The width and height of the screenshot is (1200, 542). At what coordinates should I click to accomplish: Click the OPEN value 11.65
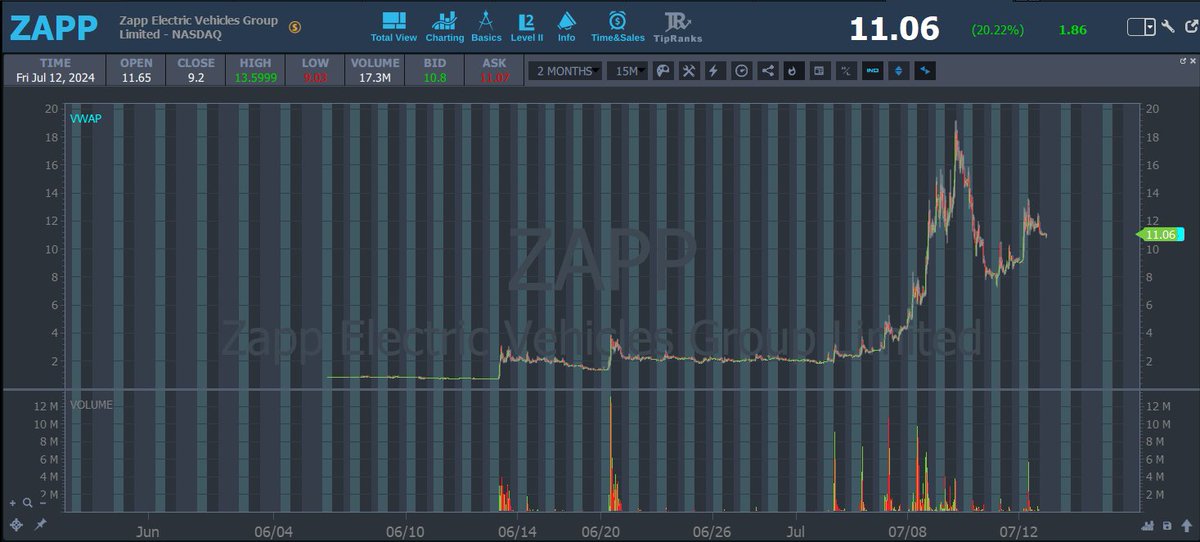click(136, 77)
